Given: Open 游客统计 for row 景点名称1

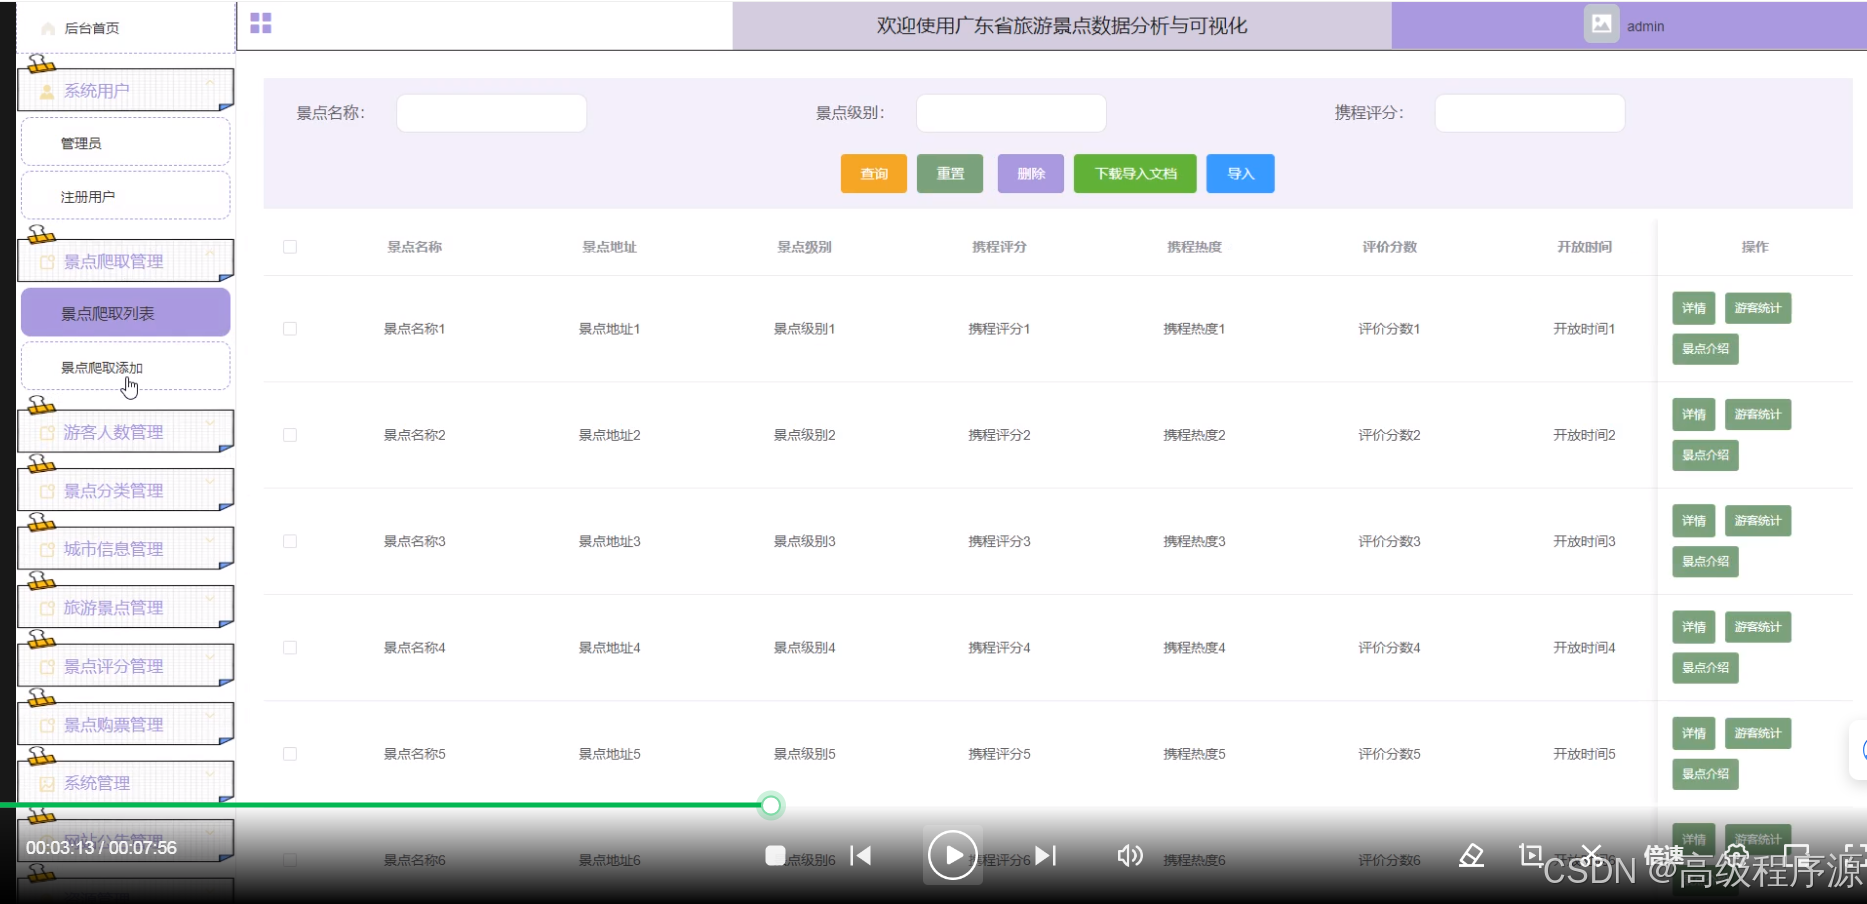Looking at the screenshot, I should click(1758, 308).
